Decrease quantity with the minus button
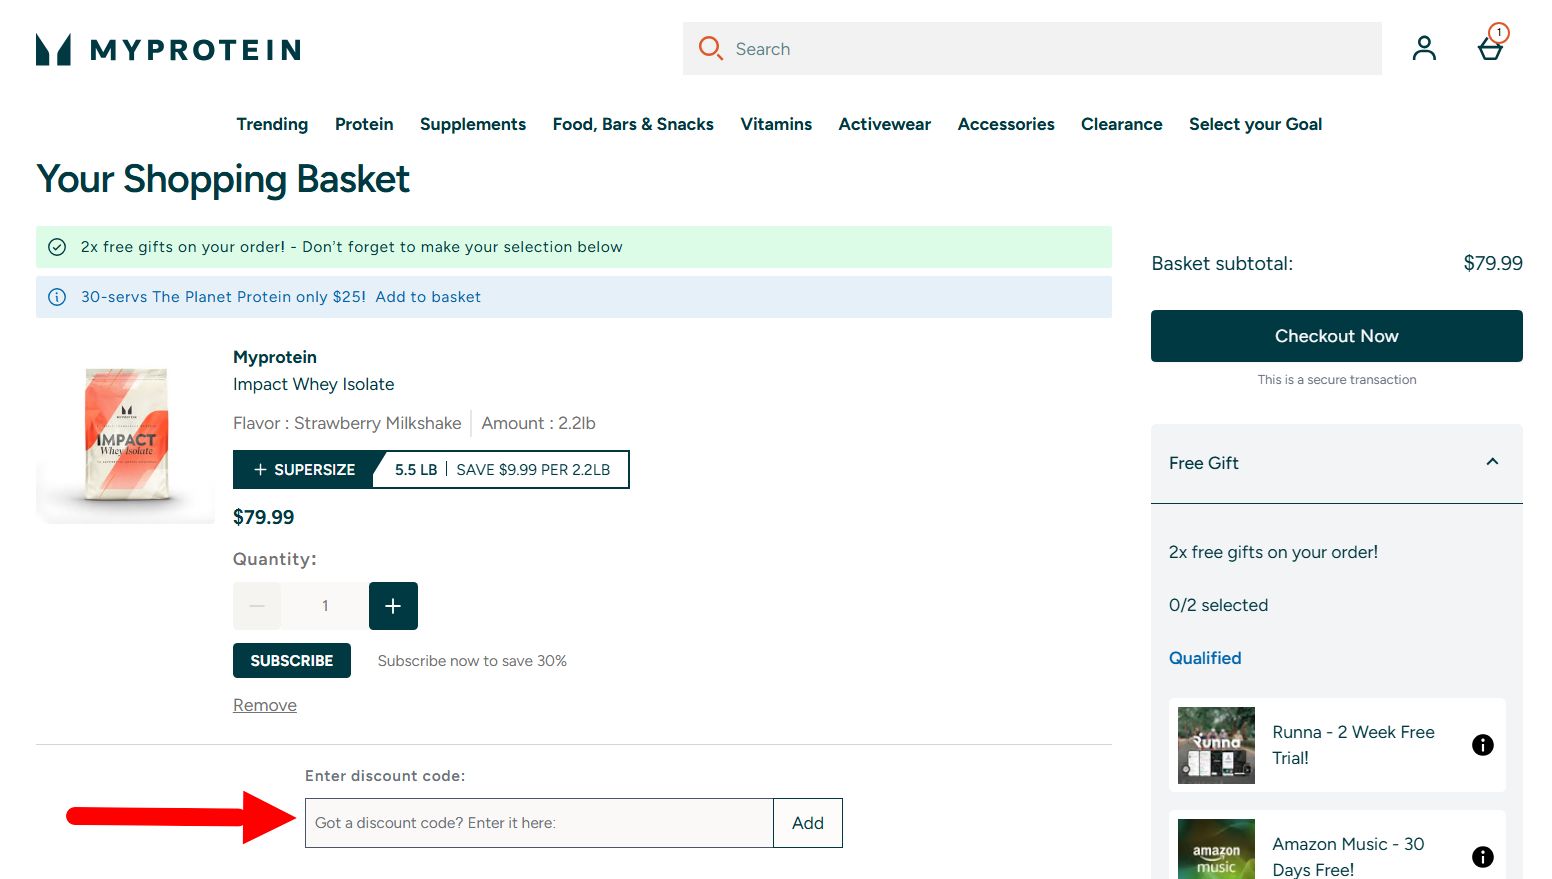The image size is (1552, 879). coord(257,606)
